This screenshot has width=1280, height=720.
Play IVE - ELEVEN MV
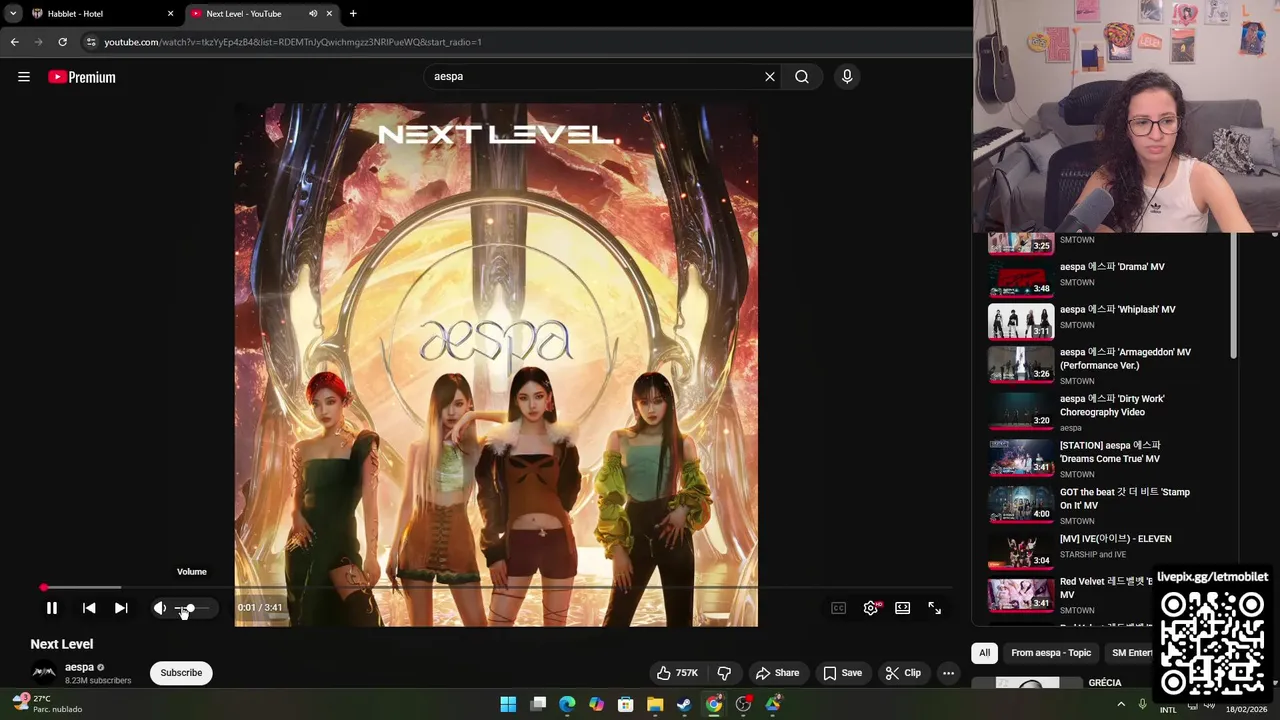pyautogui.click(x=1115, y=539)
